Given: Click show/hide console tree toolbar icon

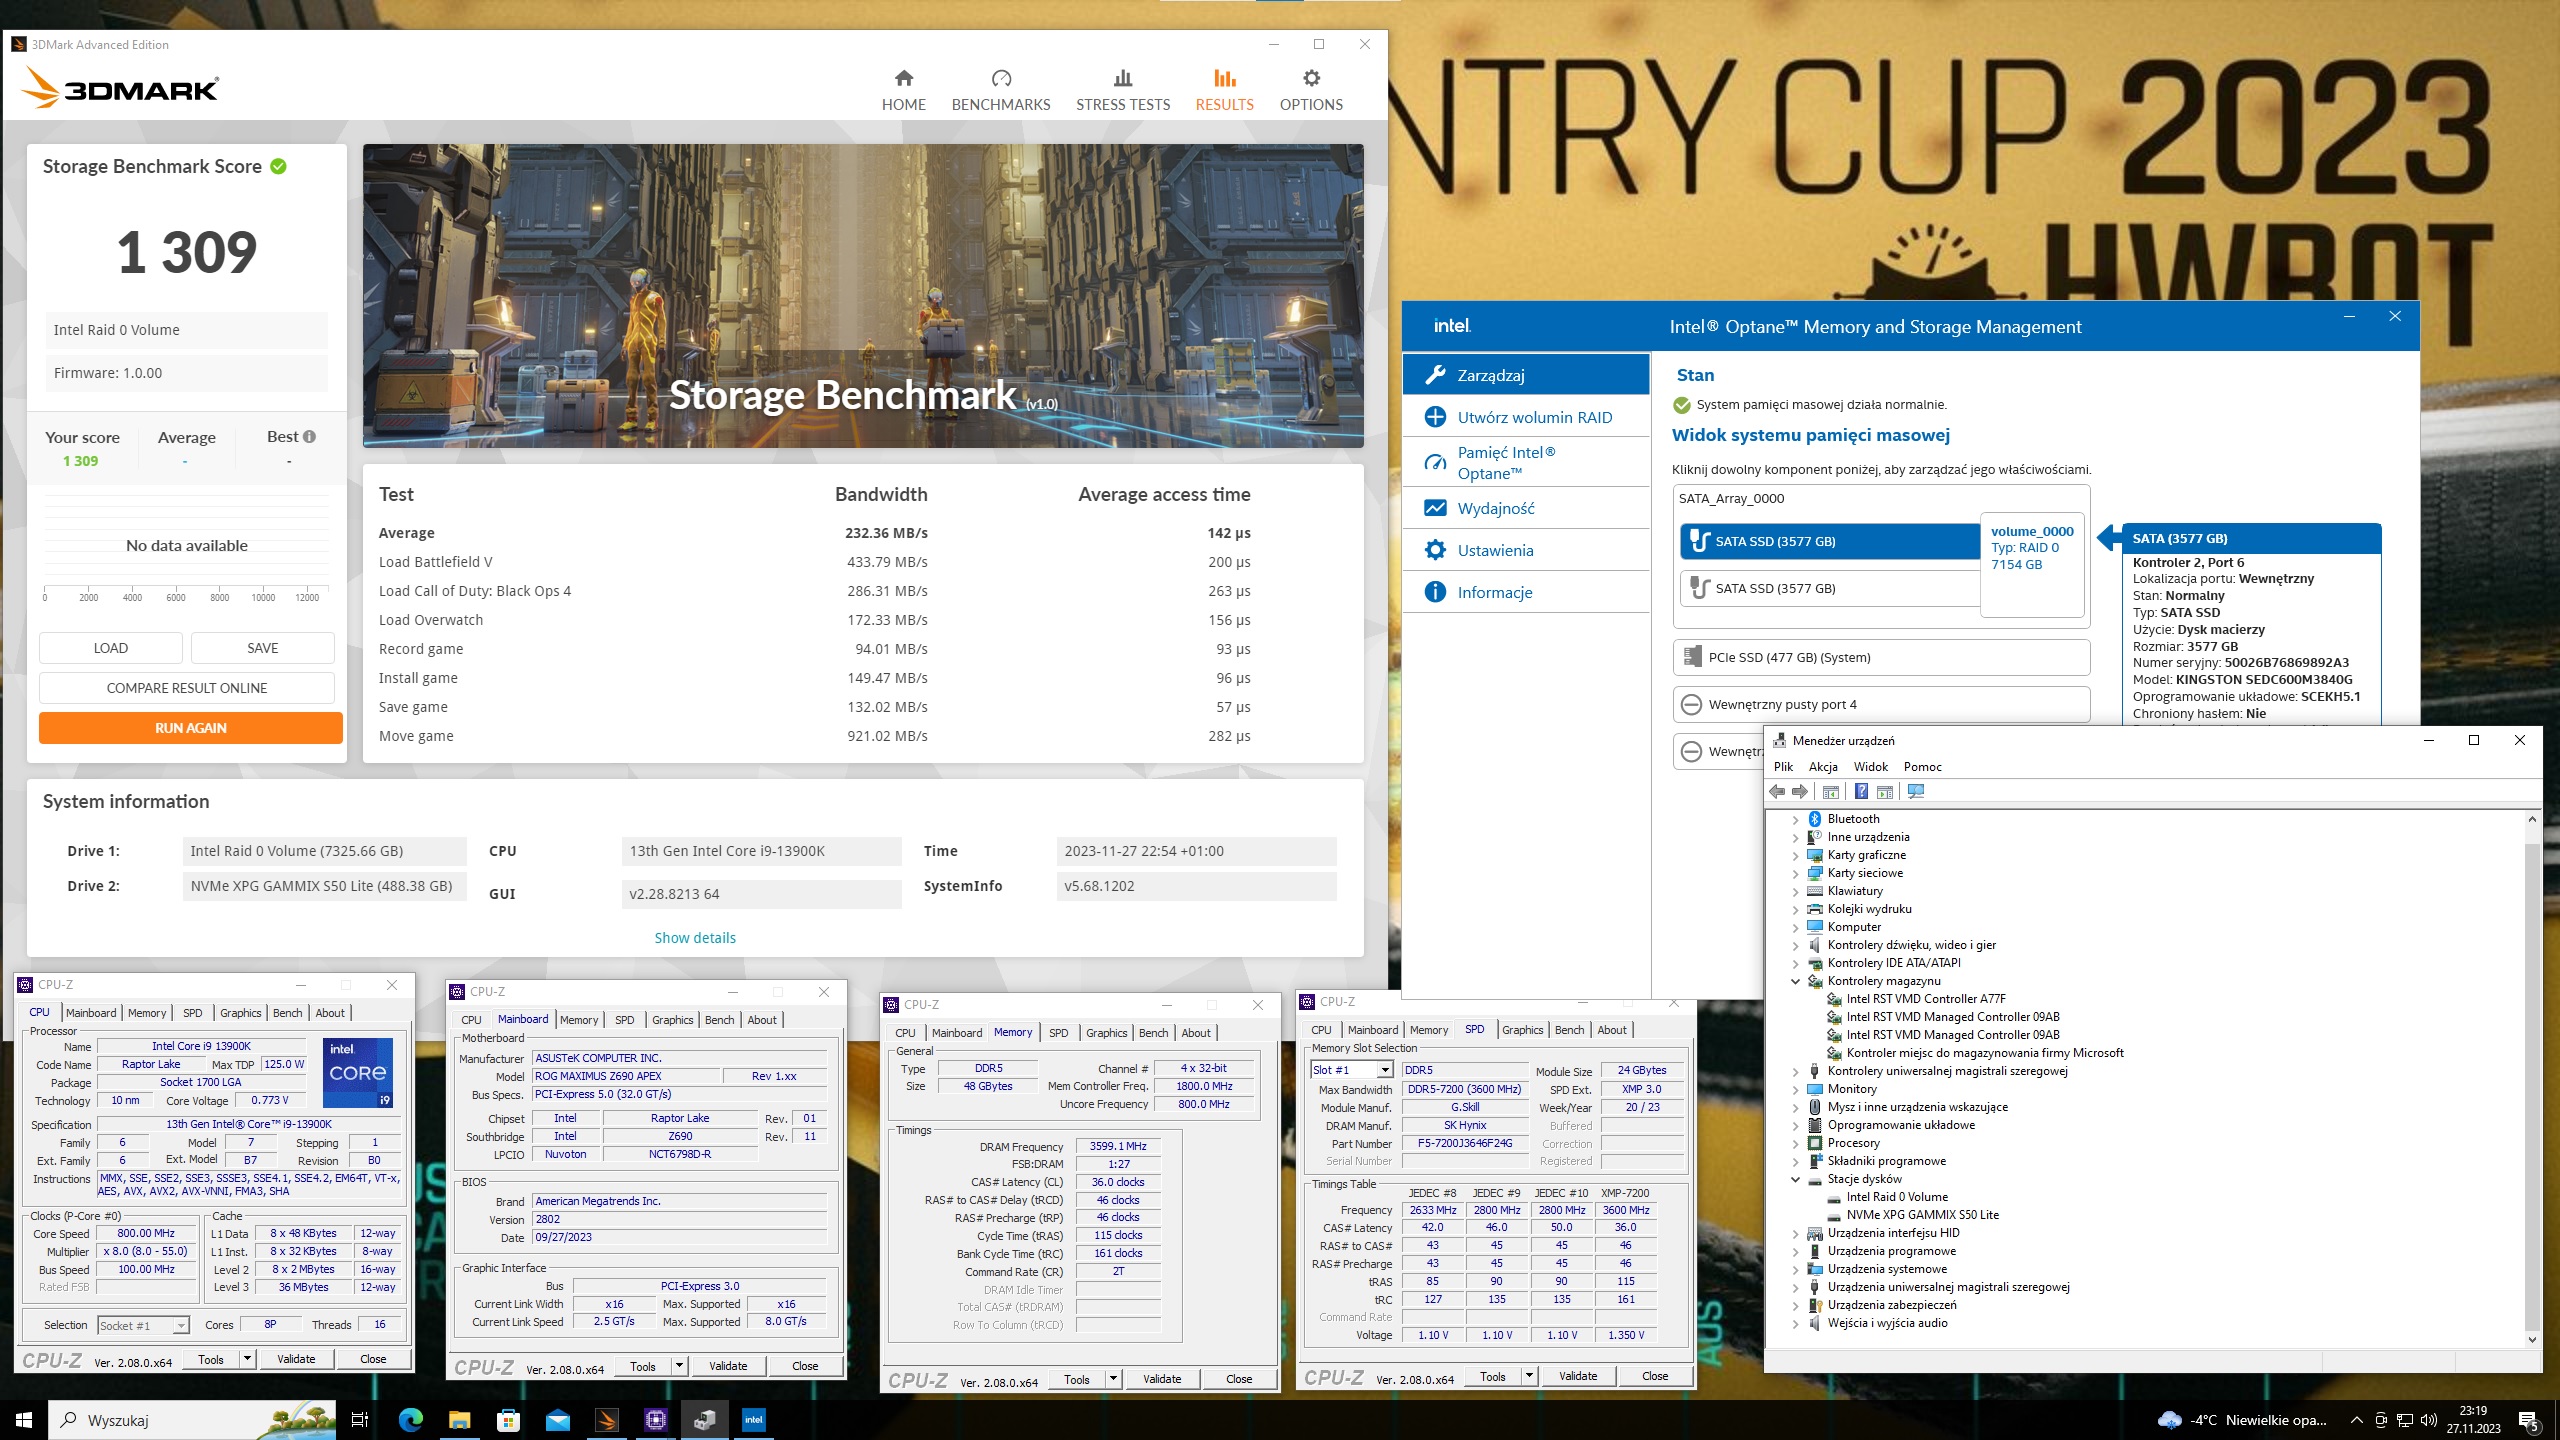Looking at the screenshot, I should [1831, 792].
